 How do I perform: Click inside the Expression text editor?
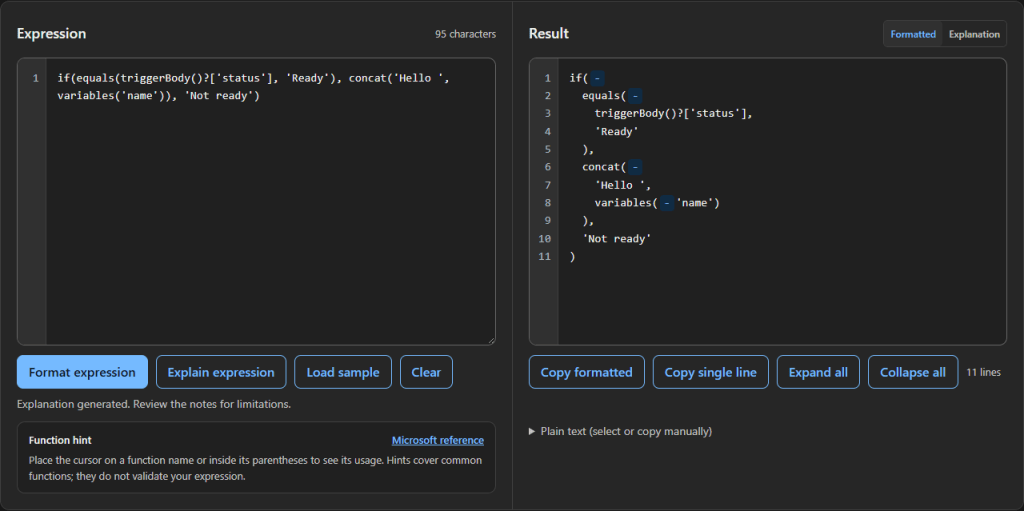pos(270,201)
